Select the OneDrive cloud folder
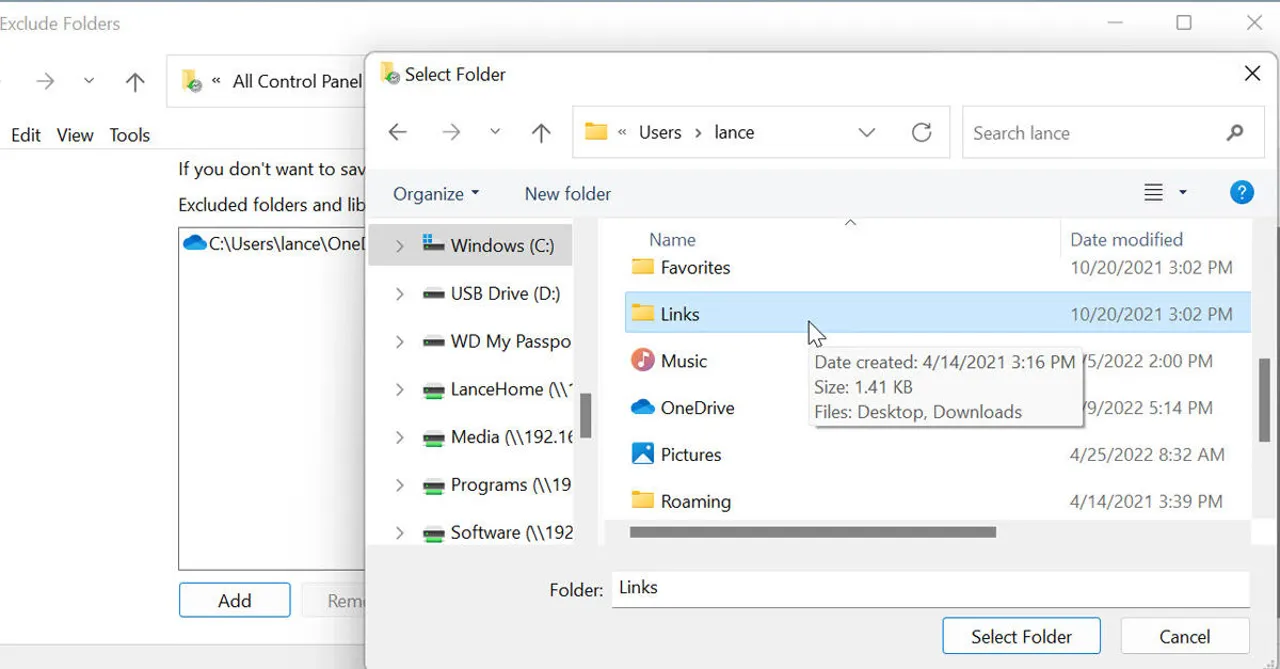This screenshot has width=1280, height=669. coord(643,408)
